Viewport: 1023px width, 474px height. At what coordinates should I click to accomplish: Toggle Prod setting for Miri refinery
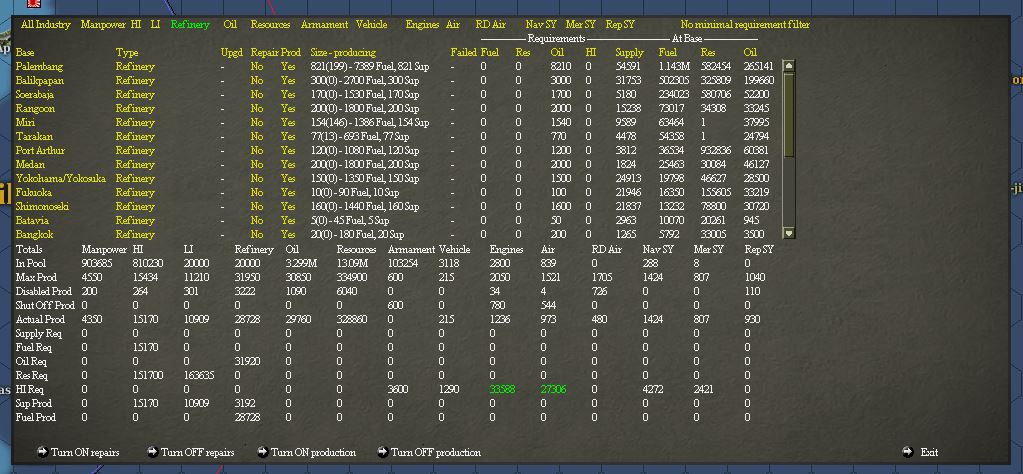(288, 123)
